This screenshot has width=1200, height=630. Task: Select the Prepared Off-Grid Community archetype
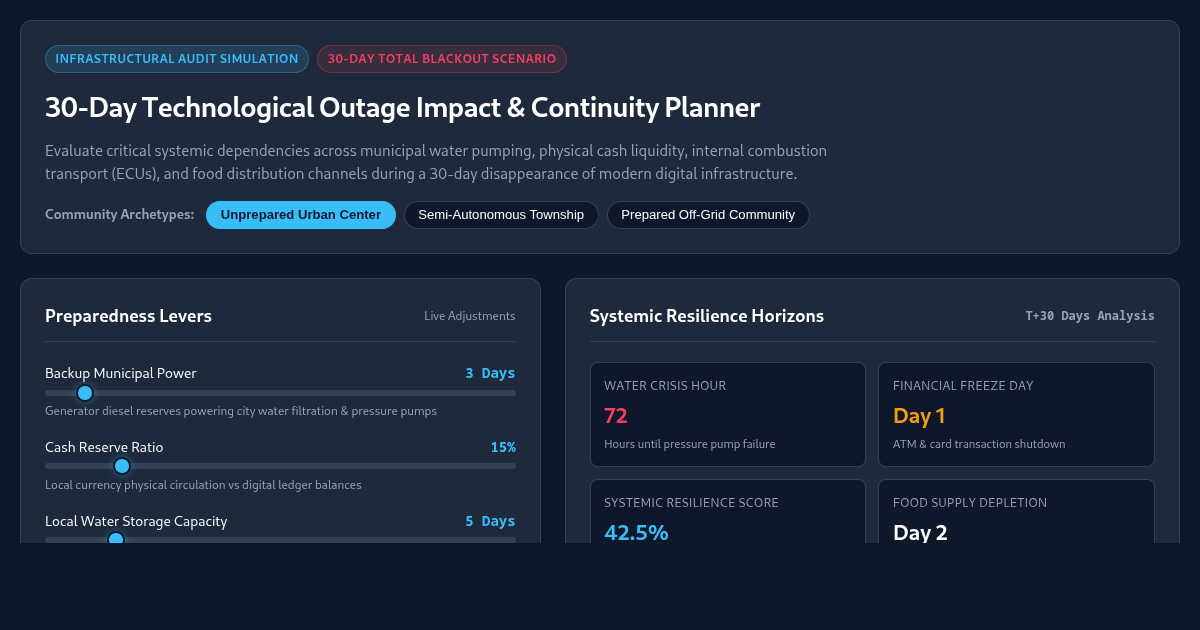tap(708, 215)
